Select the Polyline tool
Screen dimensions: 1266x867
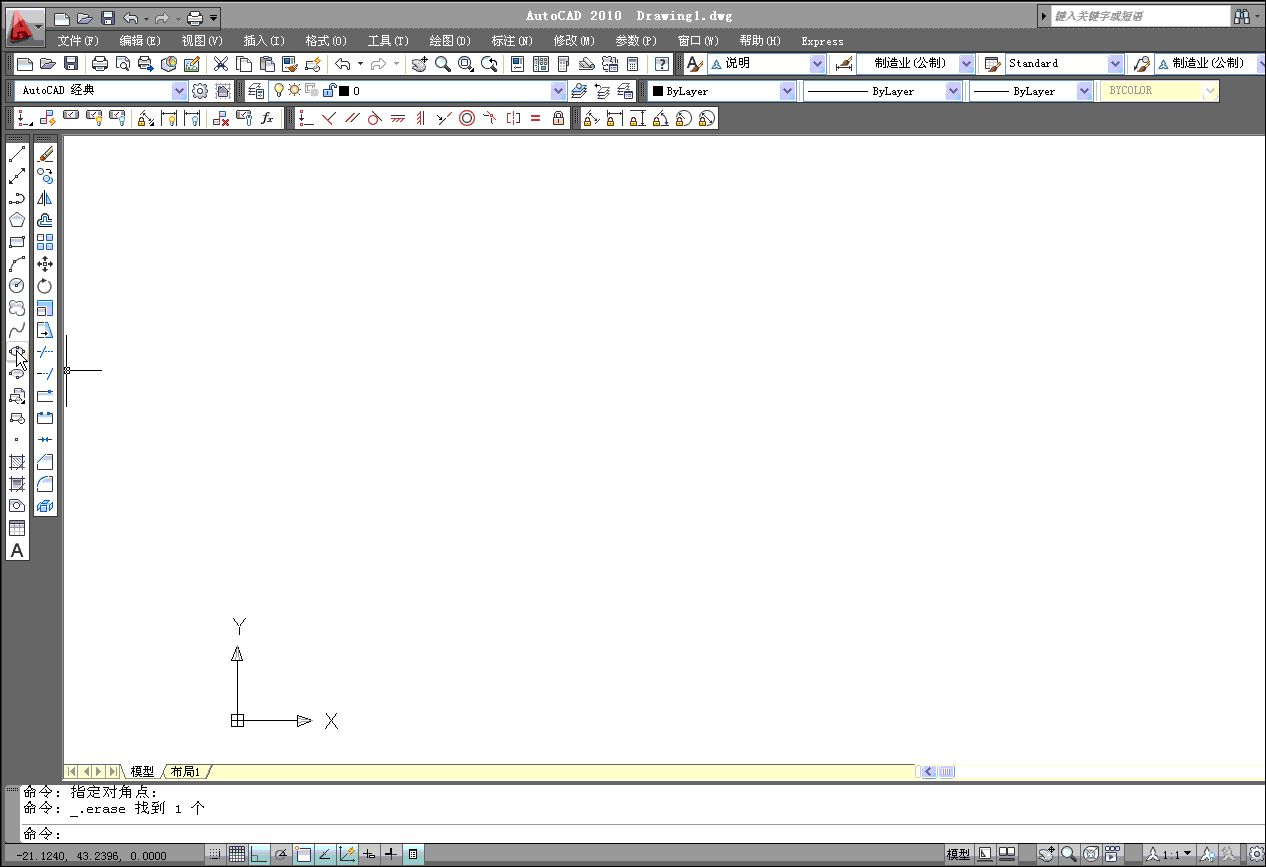click(17, 198)
